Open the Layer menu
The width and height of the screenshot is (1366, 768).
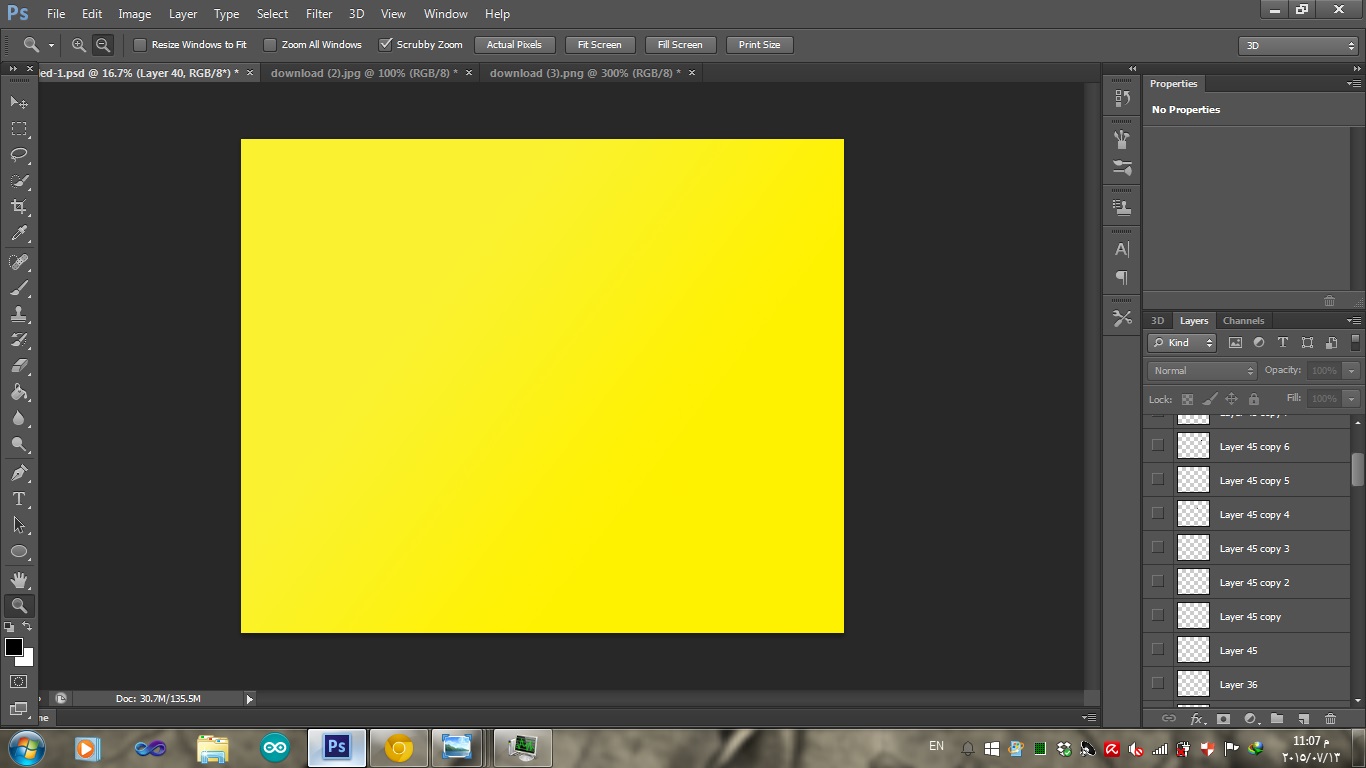click(183, 14)
